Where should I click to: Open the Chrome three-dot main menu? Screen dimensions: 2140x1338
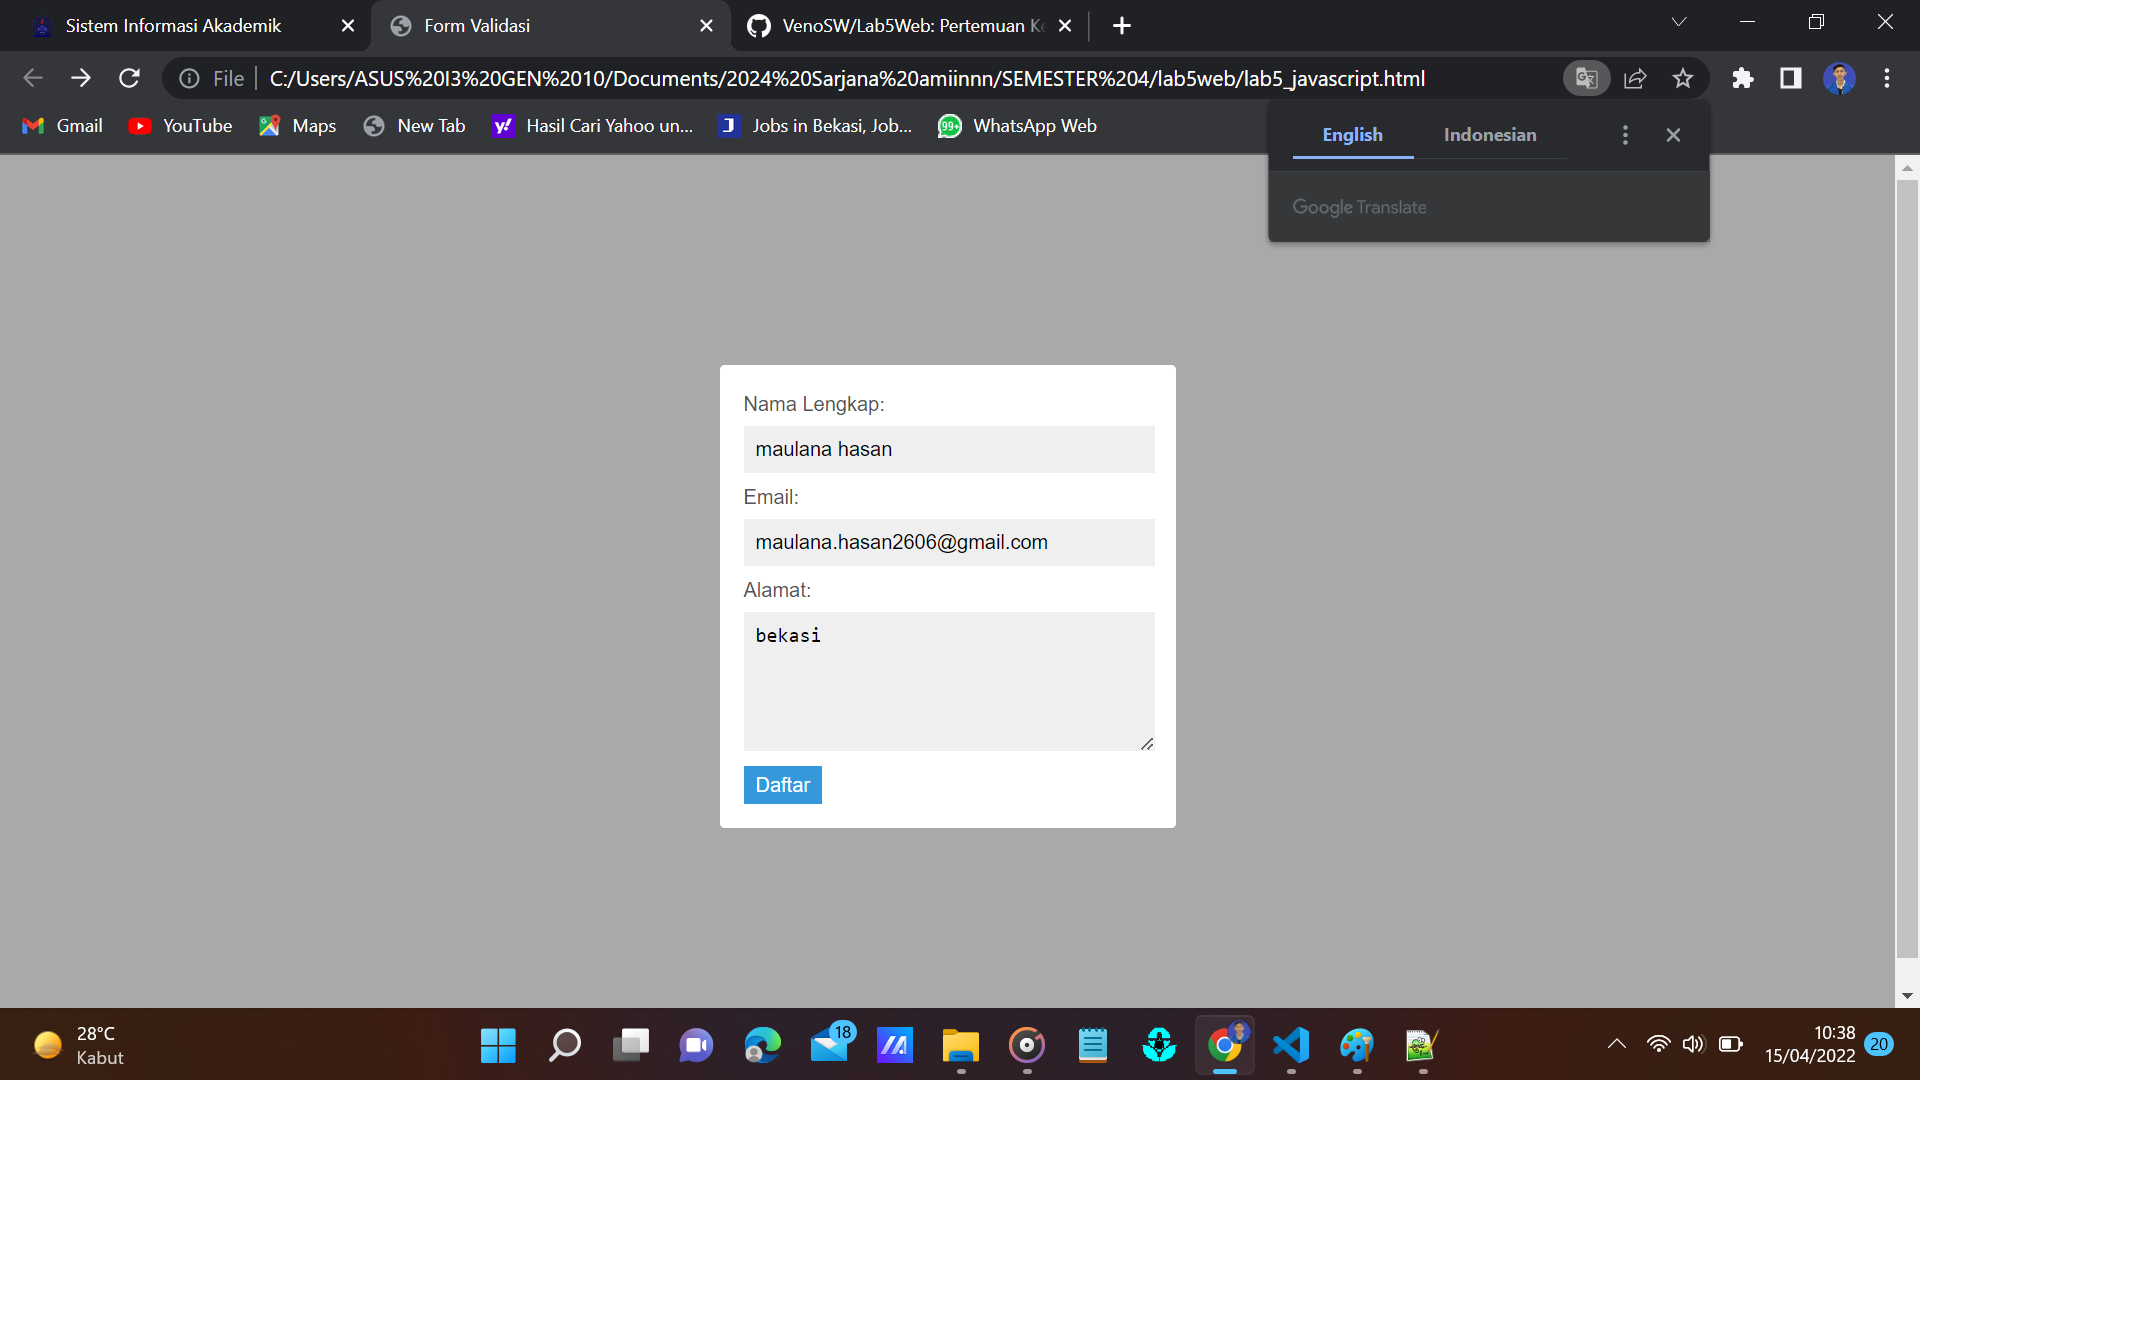[x=1886, y=78]
